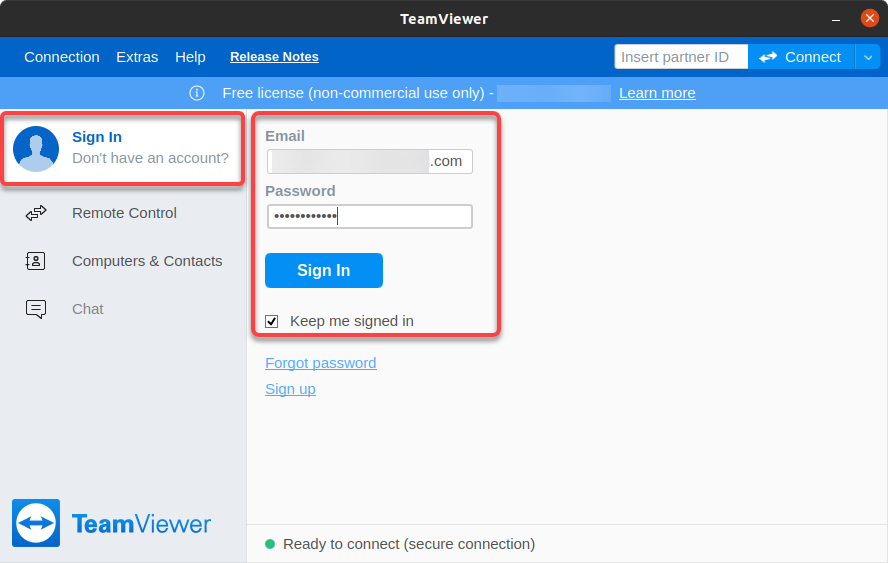The width and height of the screenshot is (888, 563).
Task: Click Don't have an account? text
Action: (x=150, y=158)
